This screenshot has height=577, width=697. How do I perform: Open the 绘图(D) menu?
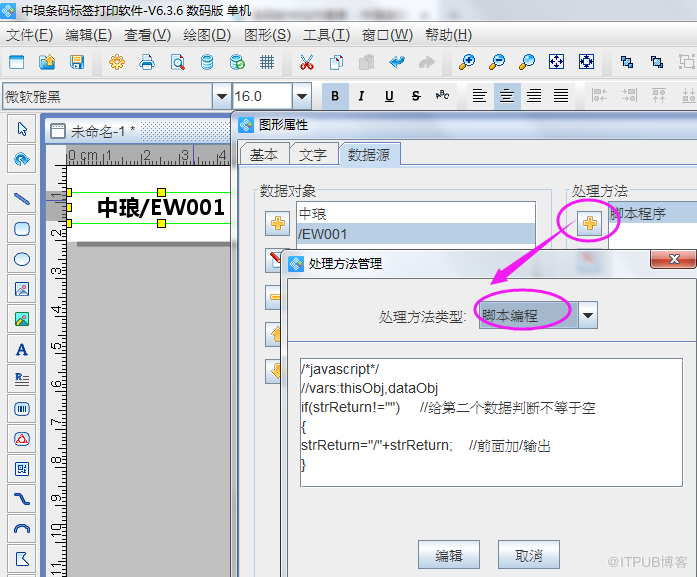(207, 35)
